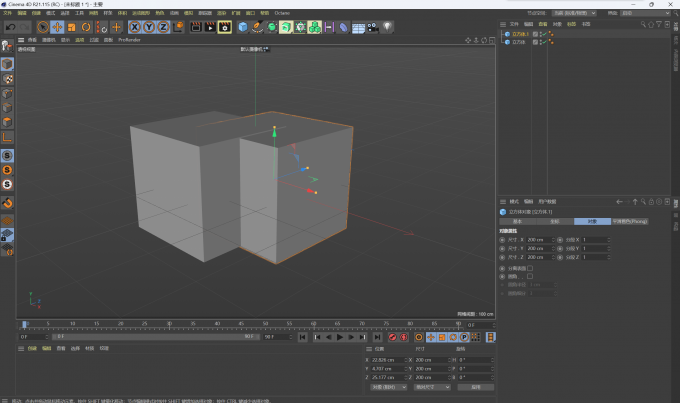Add a Floor environment object
Image resolution: width=680 pixels, height=403 pixels.
click(358, 28)
